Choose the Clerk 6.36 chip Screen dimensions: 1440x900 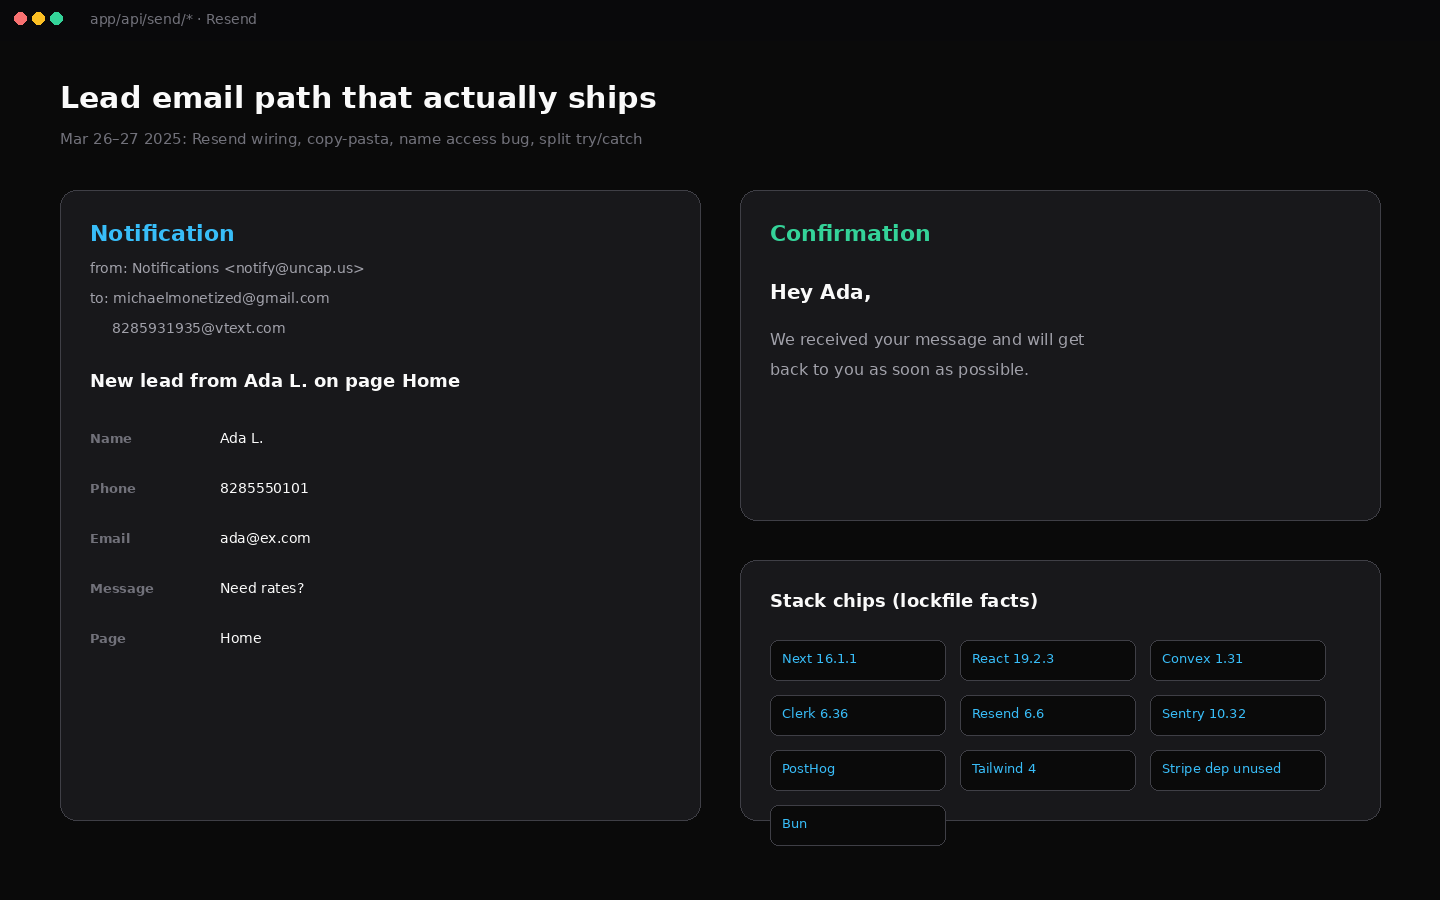point(858,715)
